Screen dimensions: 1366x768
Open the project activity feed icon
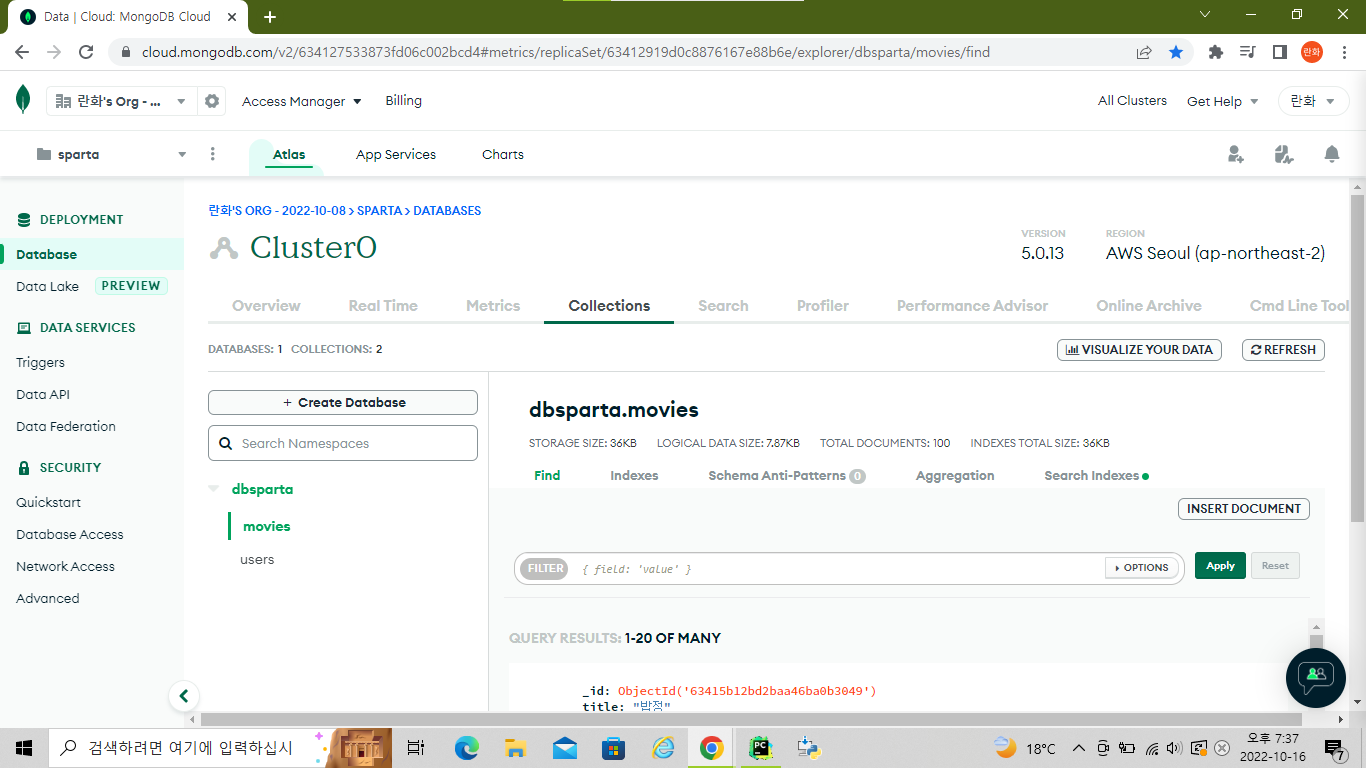(1284, 154)
